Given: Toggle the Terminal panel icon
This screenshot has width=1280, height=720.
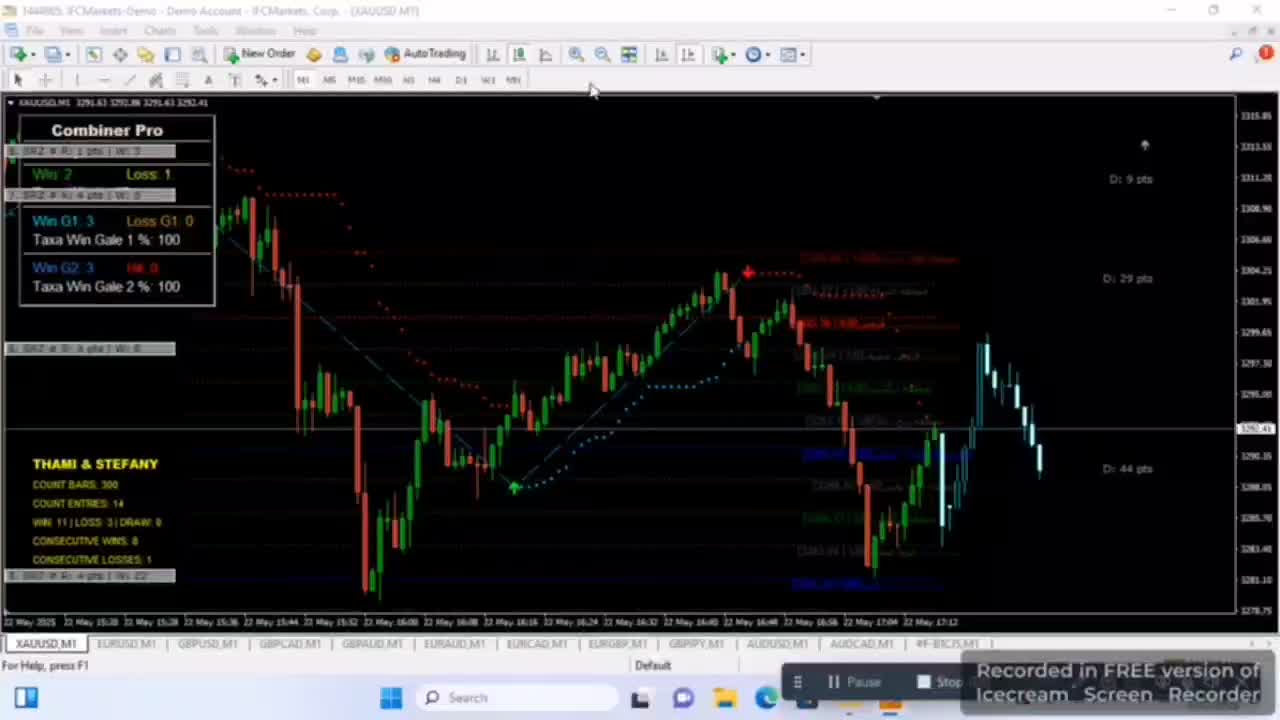Looking at the screenshot, I should point(172,54).
